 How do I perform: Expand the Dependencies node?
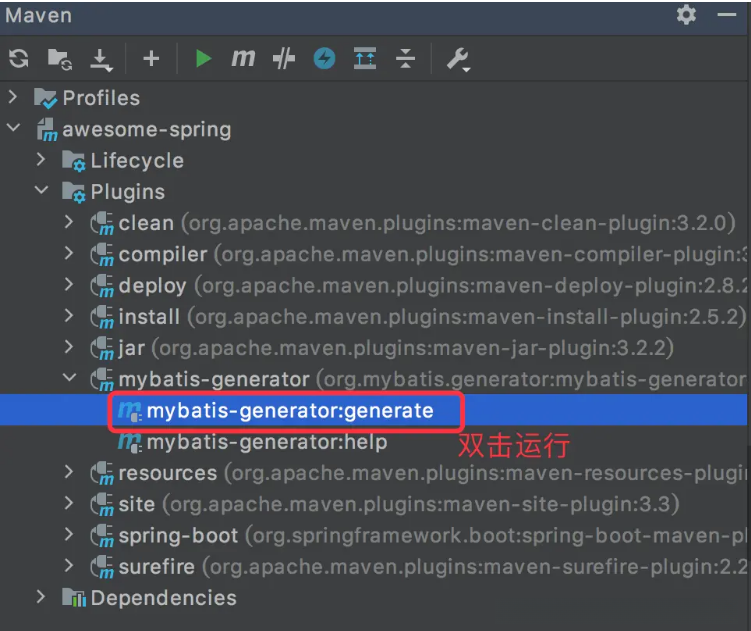(x=41, y=597)
